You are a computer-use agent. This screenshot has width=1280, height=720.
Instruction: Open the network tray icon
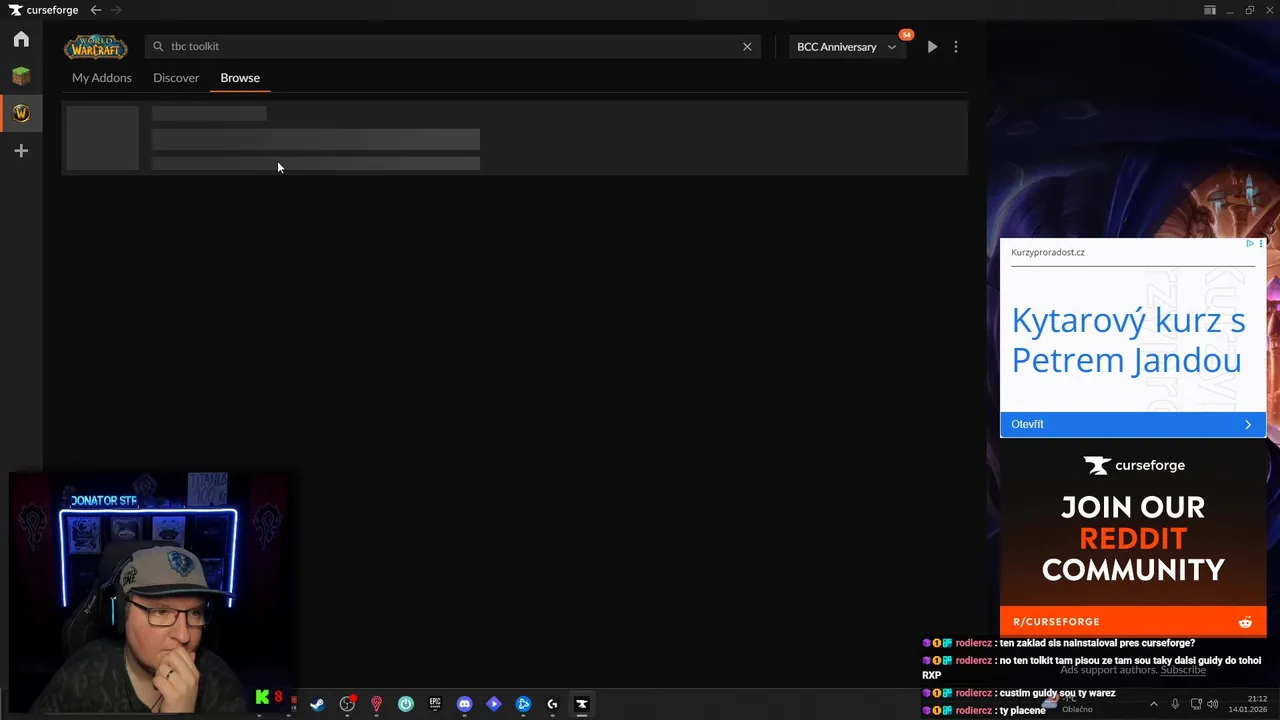(1196, 704)
